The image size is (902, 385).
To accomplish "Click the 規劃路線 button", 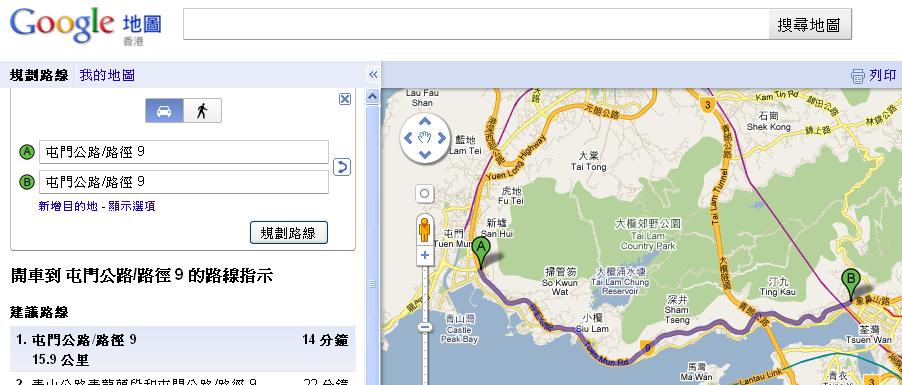I will pyautogui.click(x=289, y=232).
